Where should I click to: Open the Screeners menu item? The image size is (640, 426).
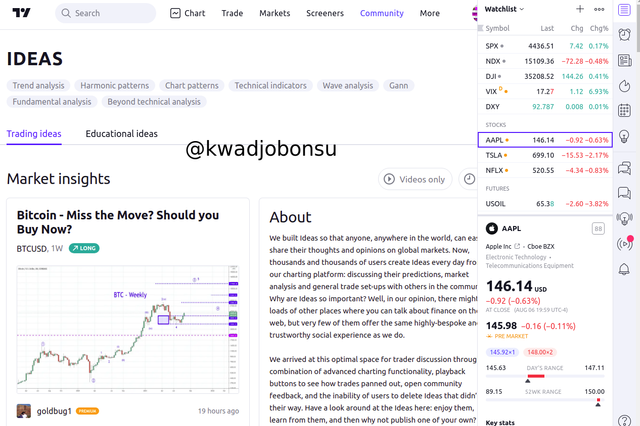pyautogui.click(x=325, y=13)
